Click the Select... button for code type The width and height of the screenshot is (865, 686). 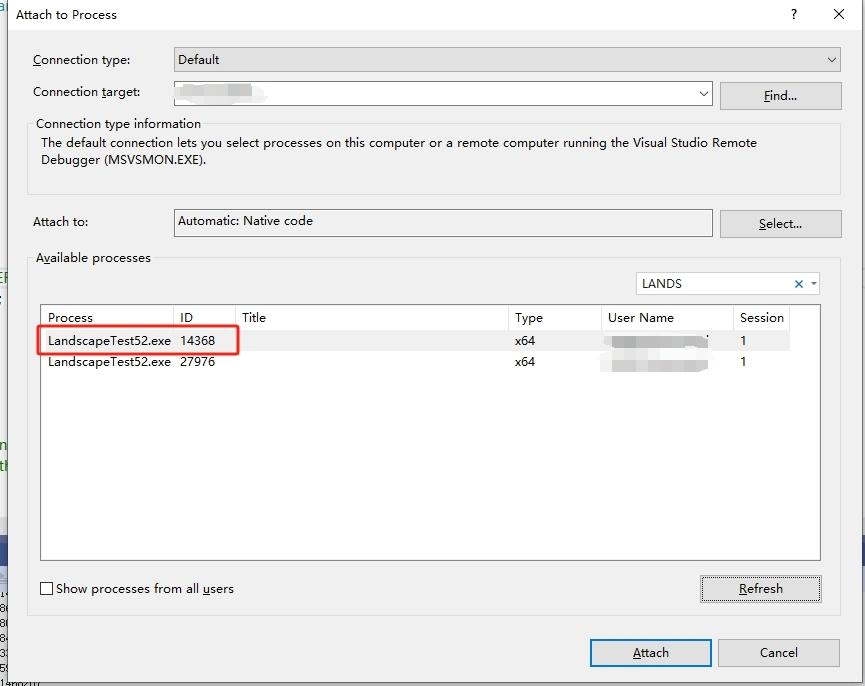point(781,224)
